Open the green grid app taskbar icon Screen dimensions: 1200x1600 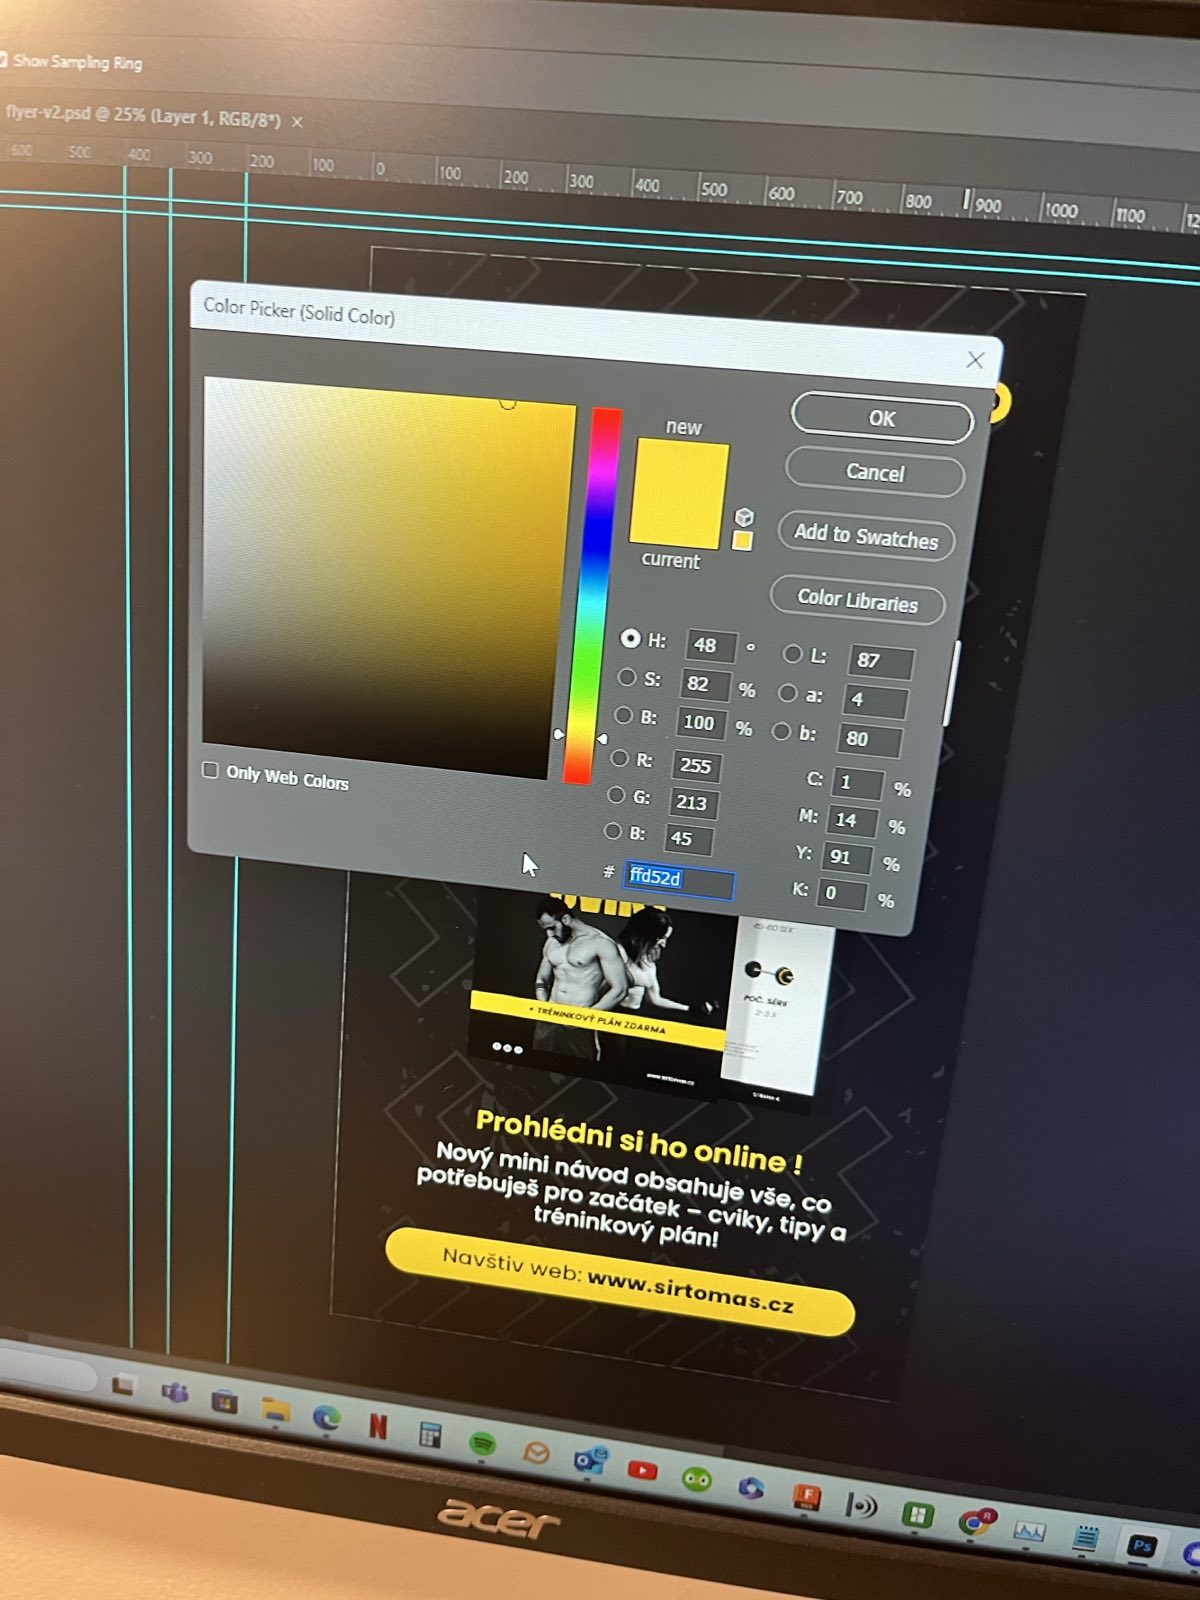(917, 1514)
